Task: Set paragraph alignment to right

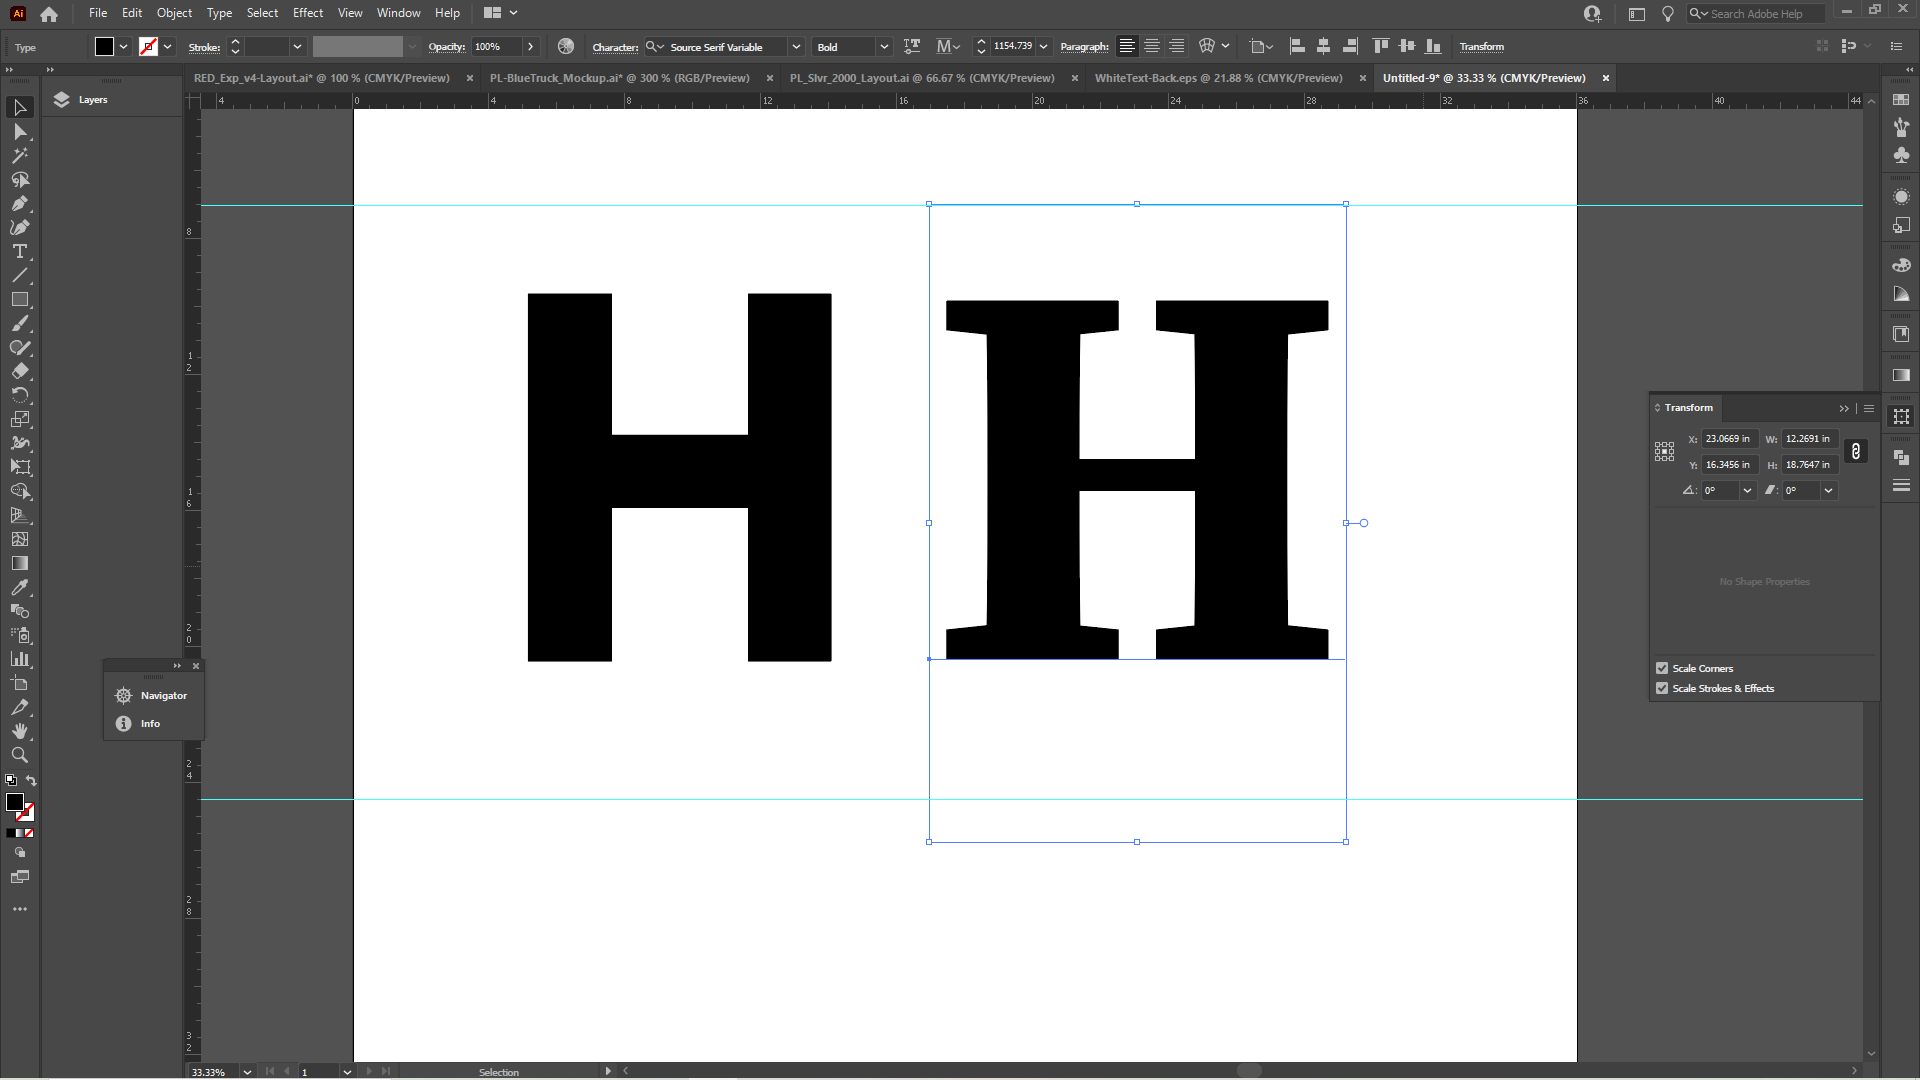Action: (1177, 47)
